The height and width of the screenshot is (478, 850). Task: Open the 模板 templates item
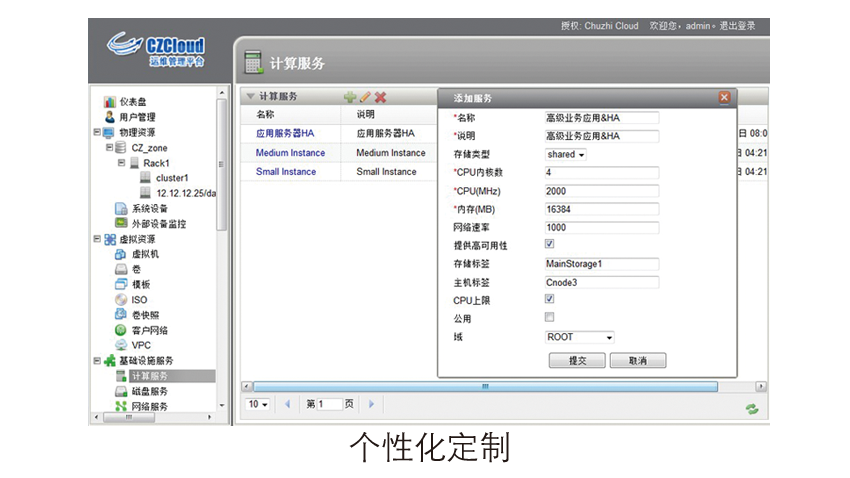[x=141, y=285]
